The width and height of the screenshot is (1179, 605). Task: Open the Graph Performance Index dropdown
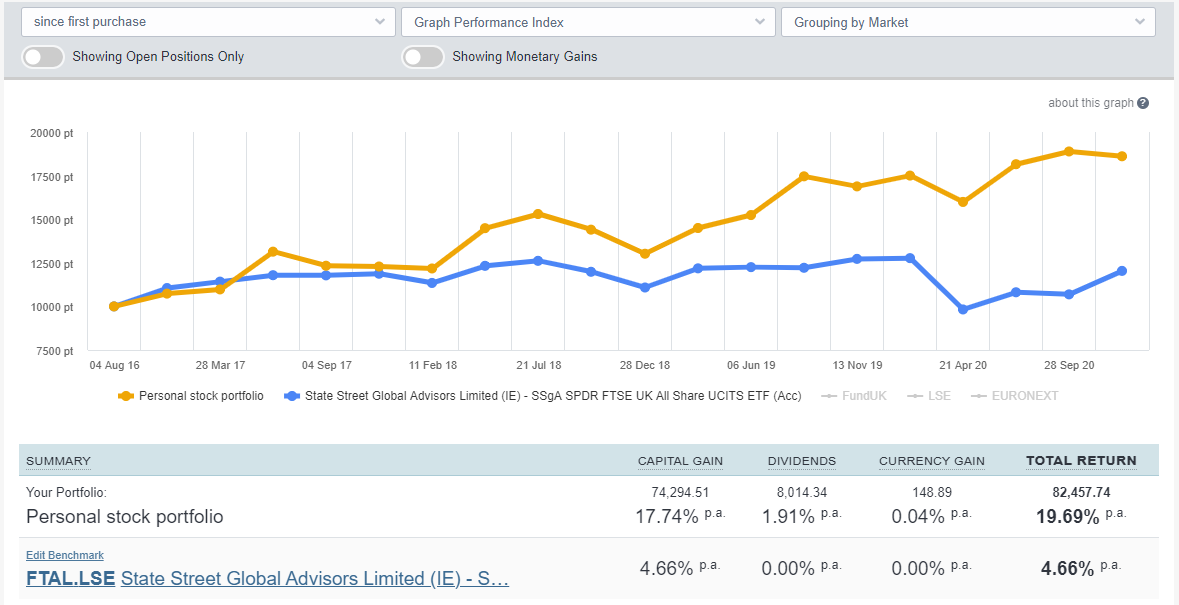[588, 21]
